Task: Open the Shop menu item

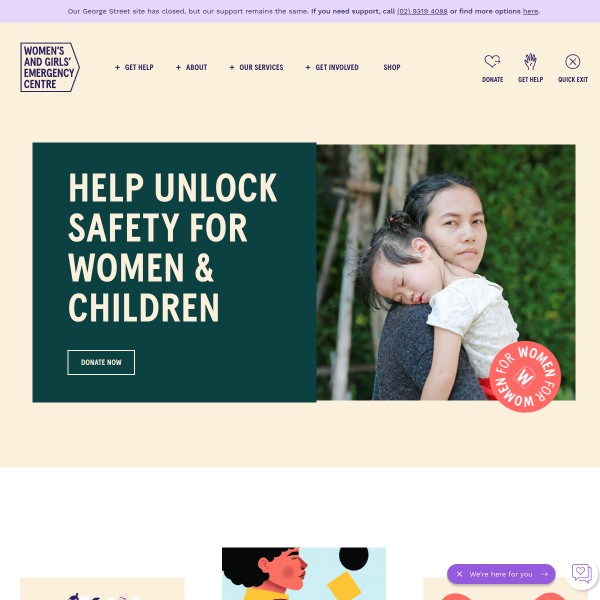Action: pos(392,67)
